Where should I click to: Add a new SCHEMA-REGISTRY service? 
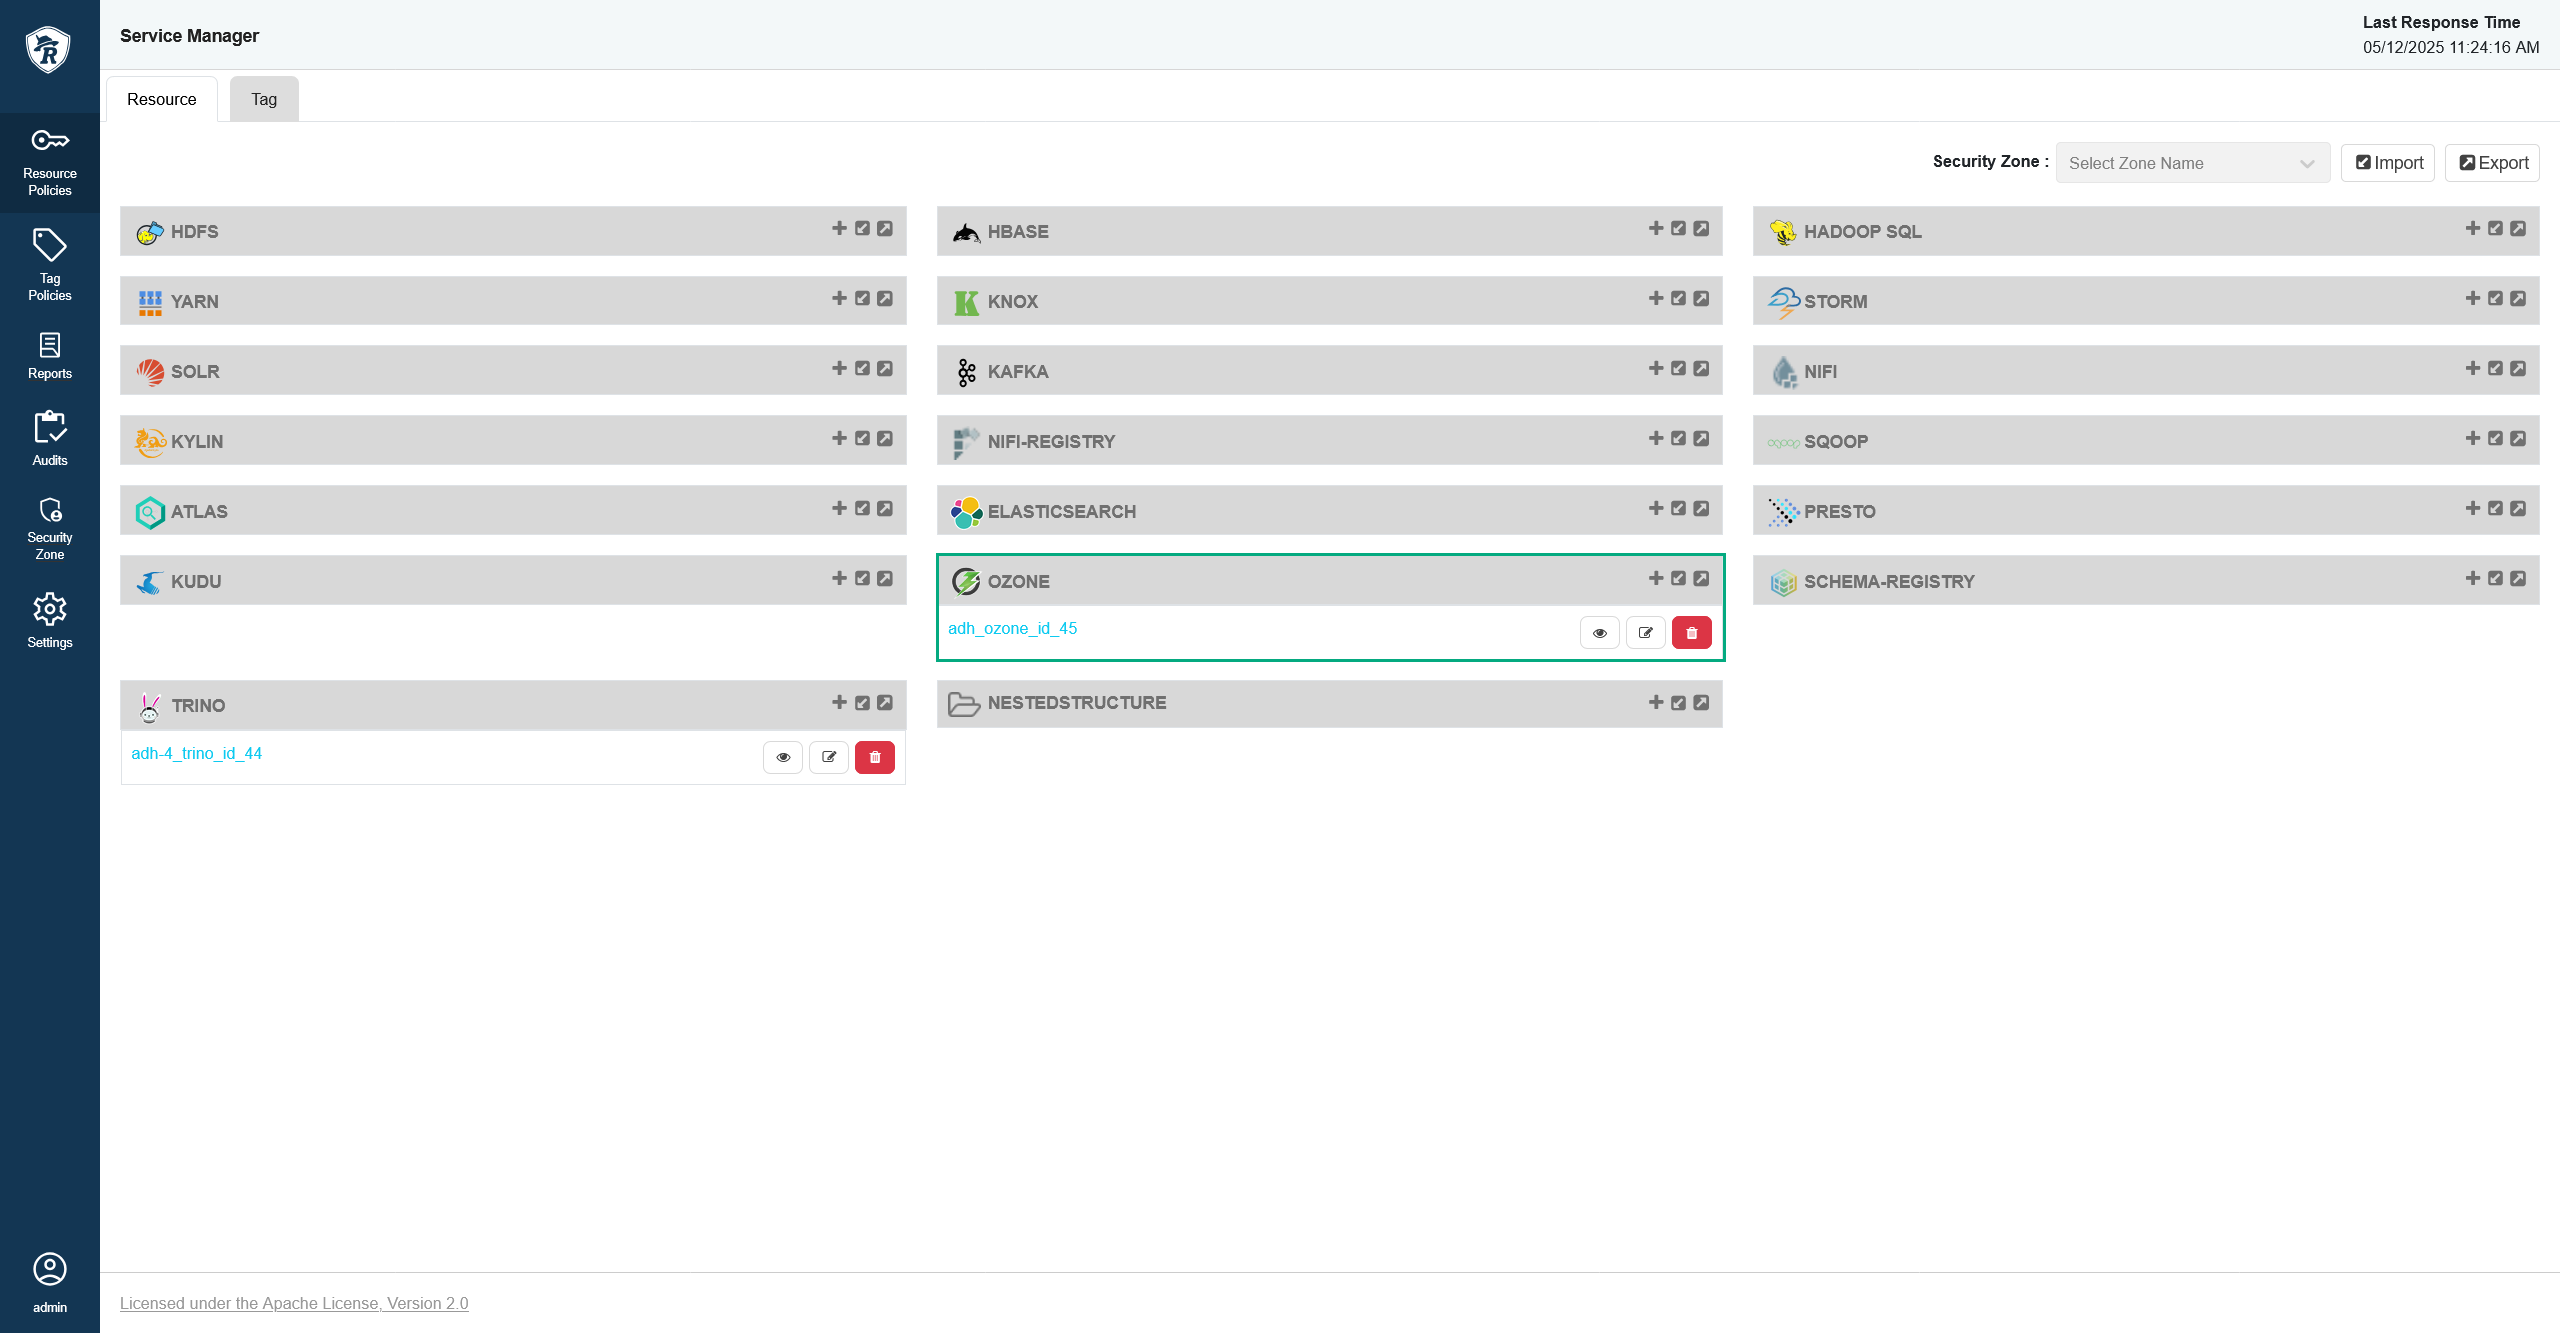point(2473,579)
